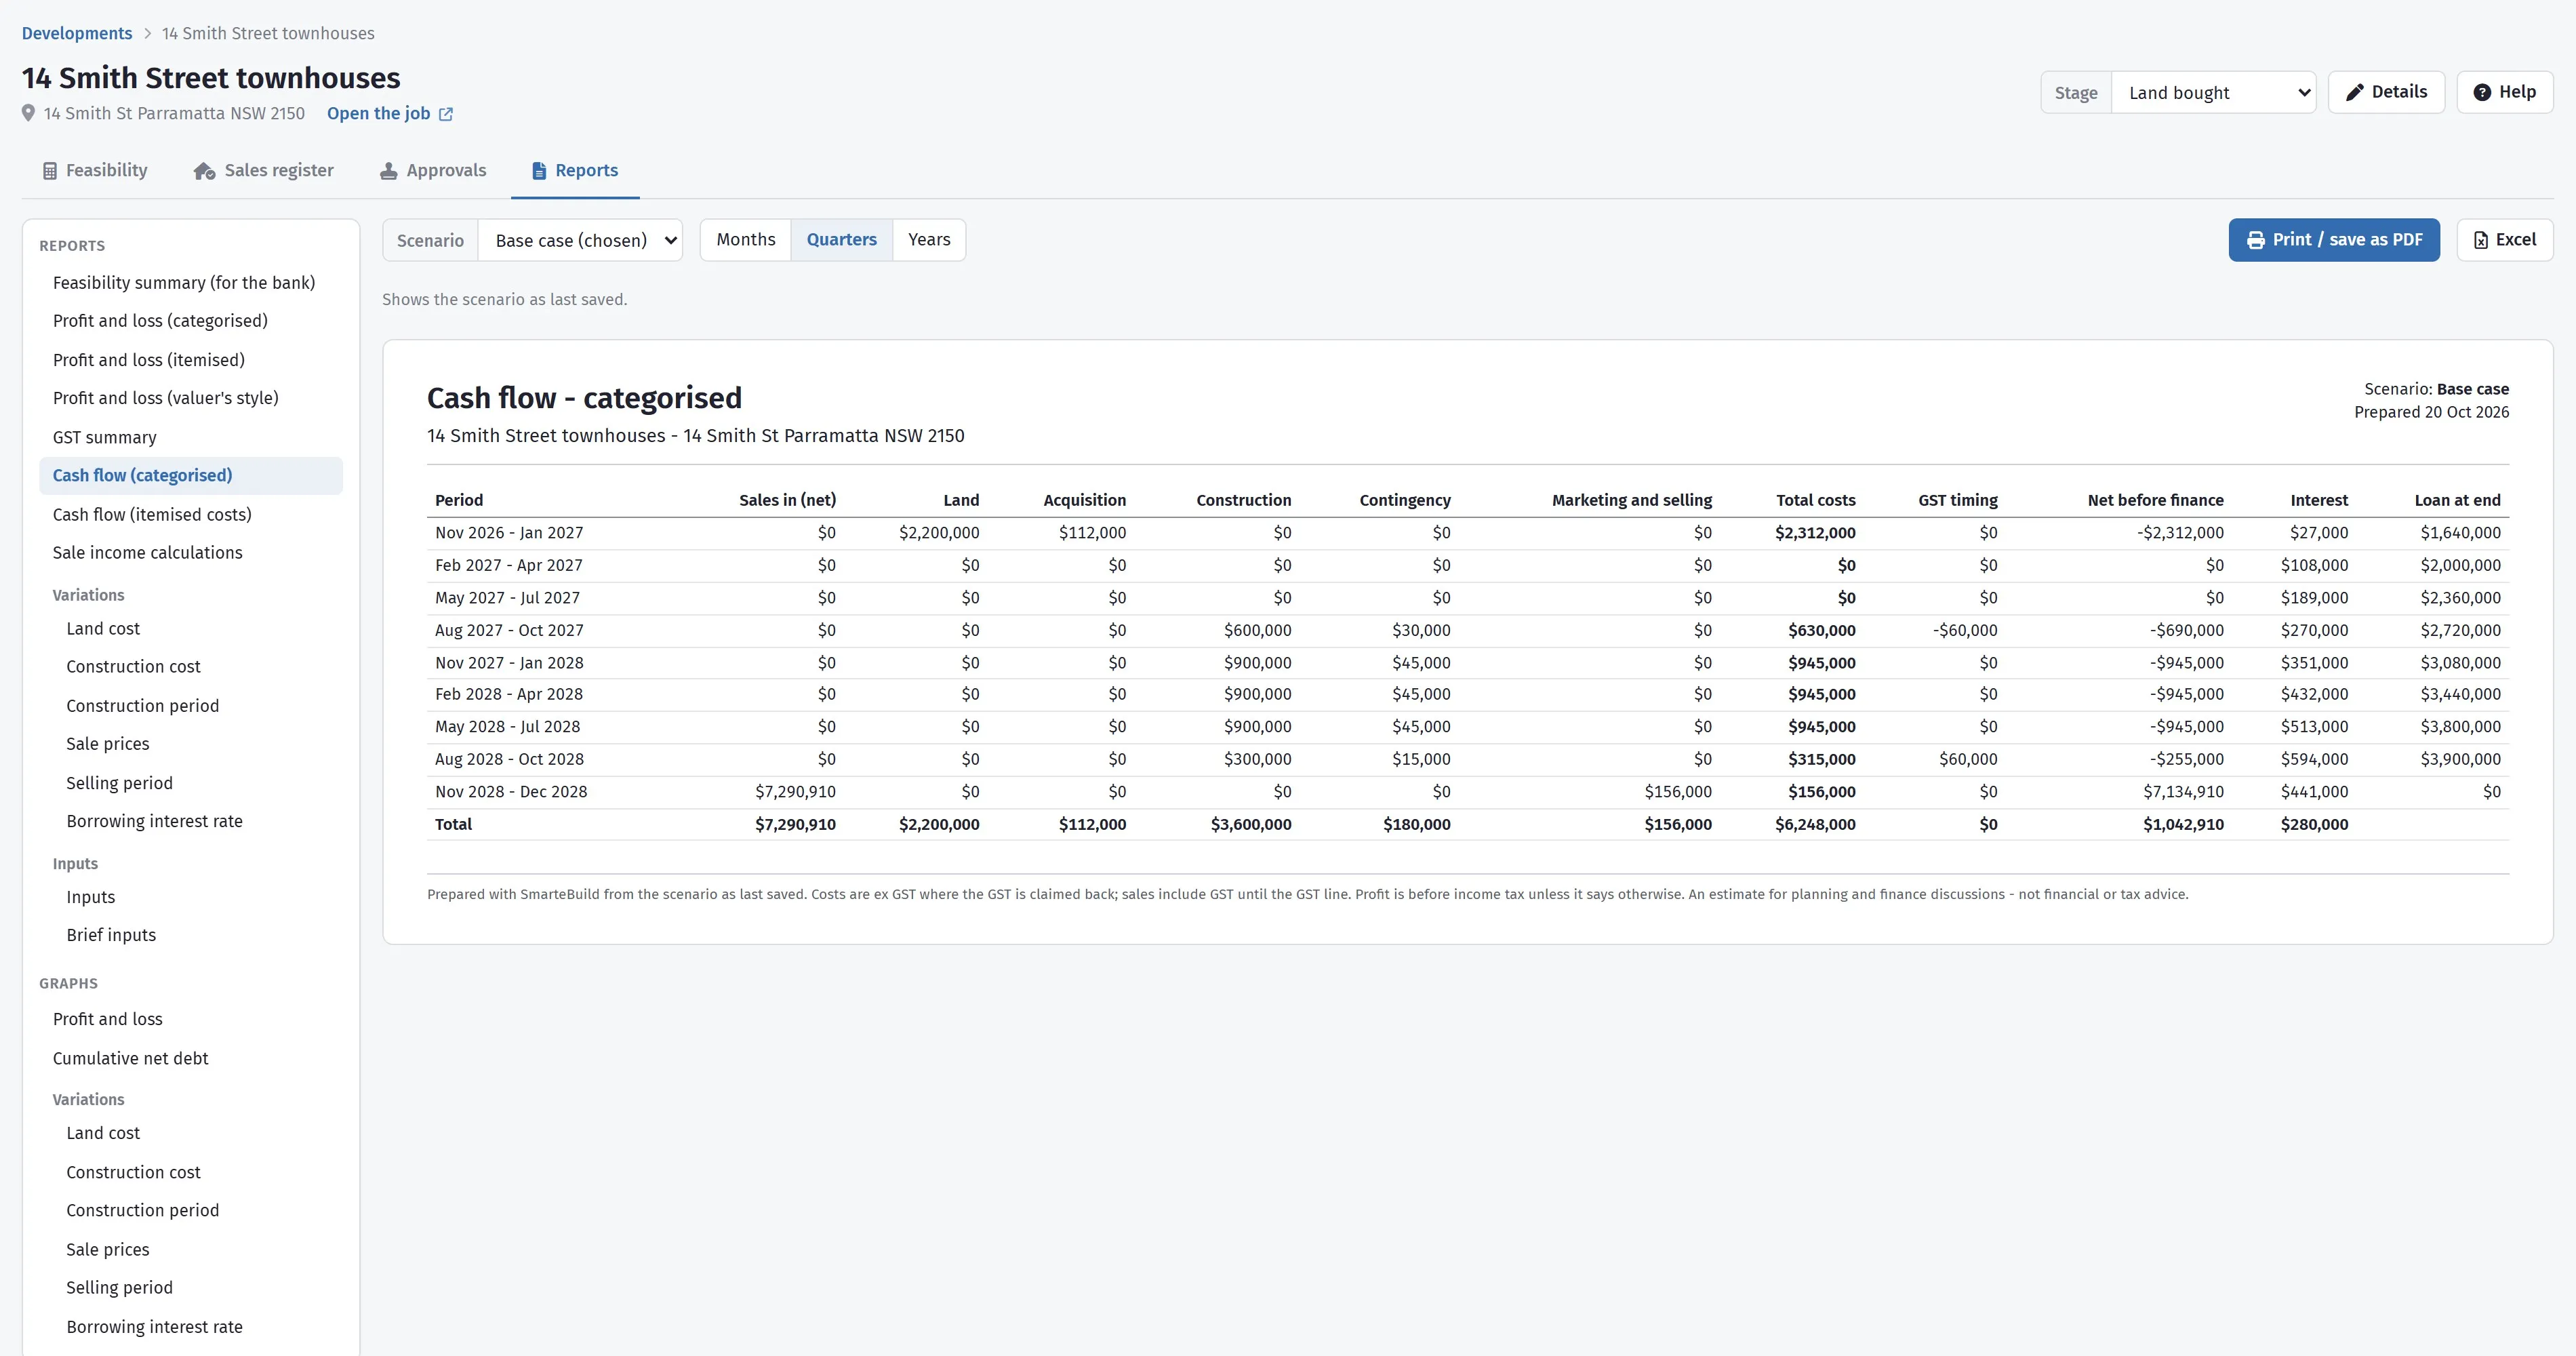
Task: Open the GST summary report
Action: pos(191,437)
